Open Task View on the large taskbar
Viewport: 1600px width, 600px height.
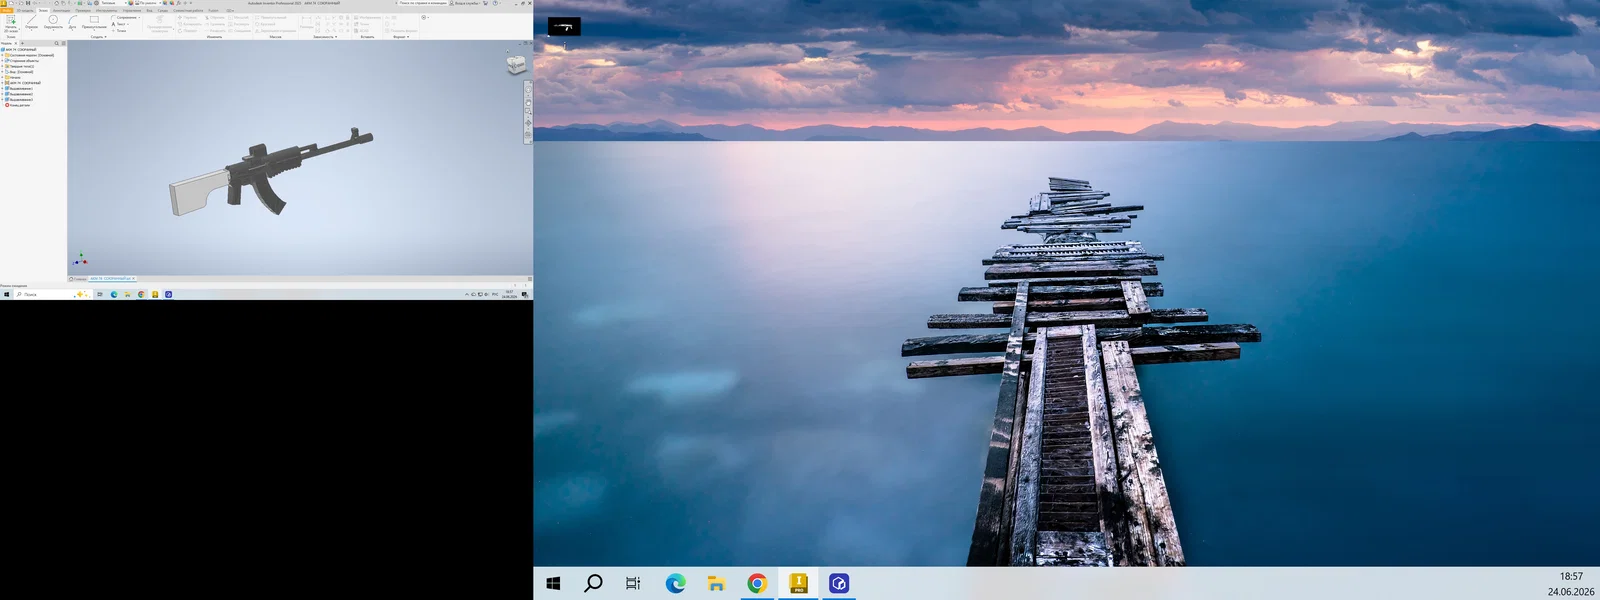(633, 583)
